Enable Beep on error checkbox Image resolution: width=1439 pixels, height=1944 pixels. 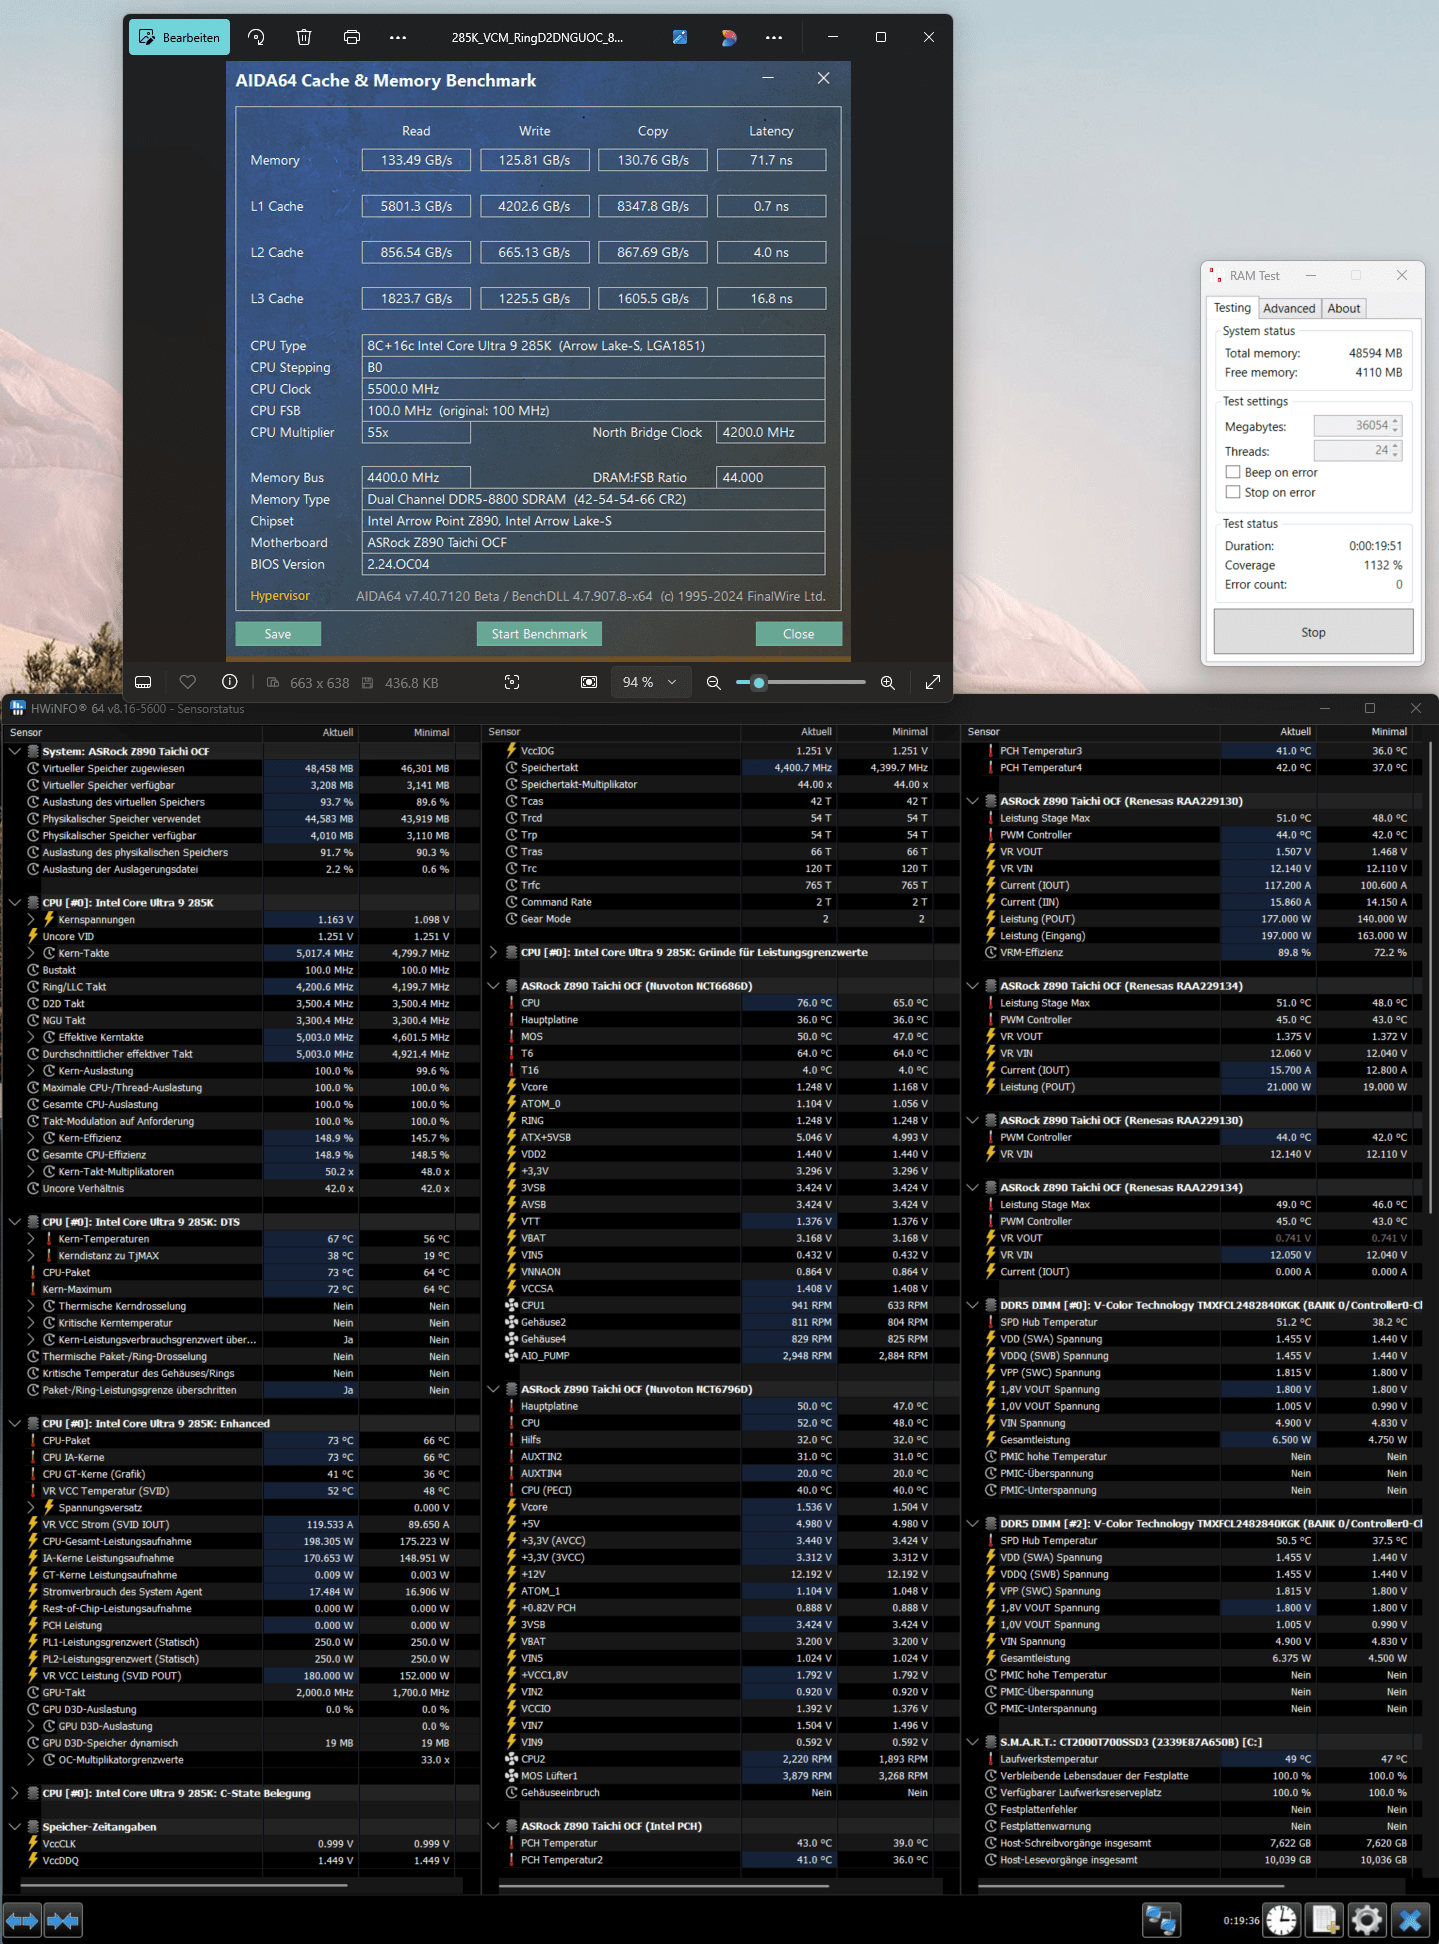click(x=1233, y=472)
